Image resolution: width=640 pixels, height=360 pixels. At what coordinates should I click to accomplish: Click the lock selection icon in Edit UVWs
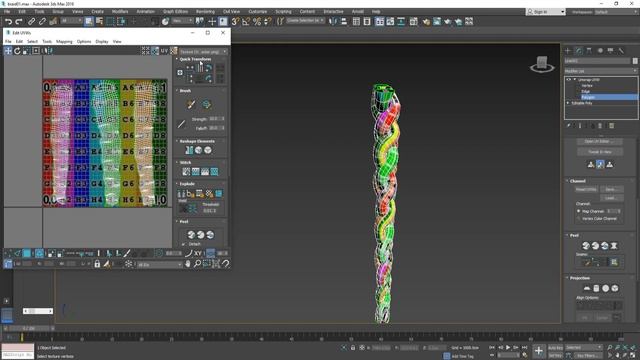(x=97, y=264)
